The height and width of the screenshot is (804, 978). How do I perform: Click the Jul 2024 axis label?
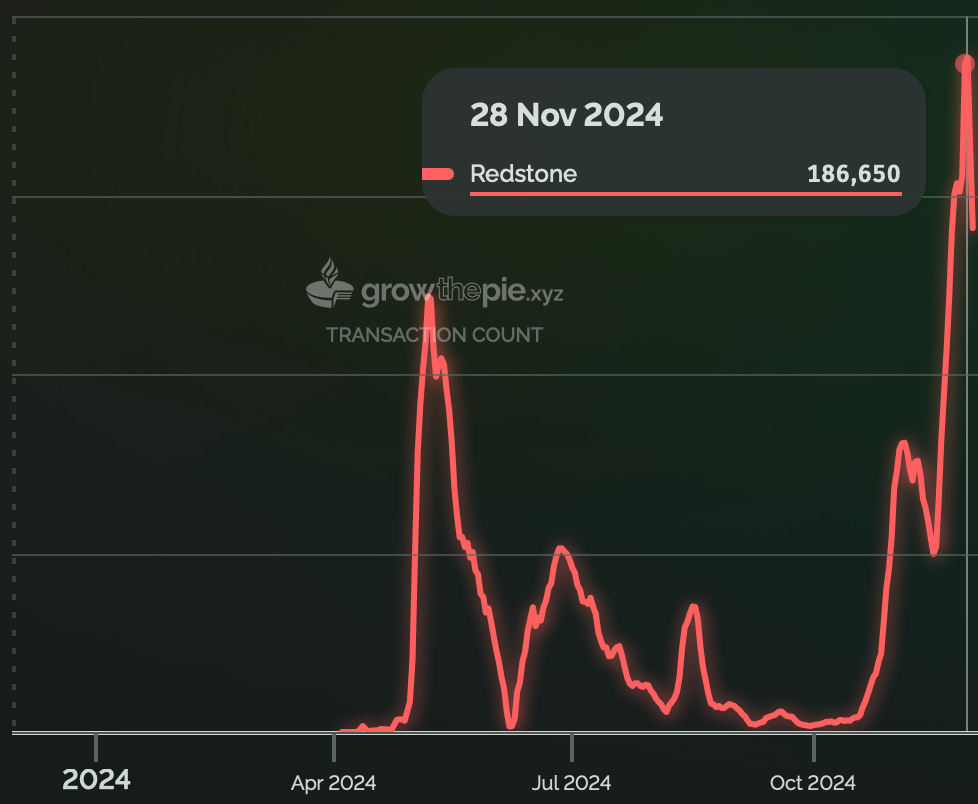coord(571,783)
